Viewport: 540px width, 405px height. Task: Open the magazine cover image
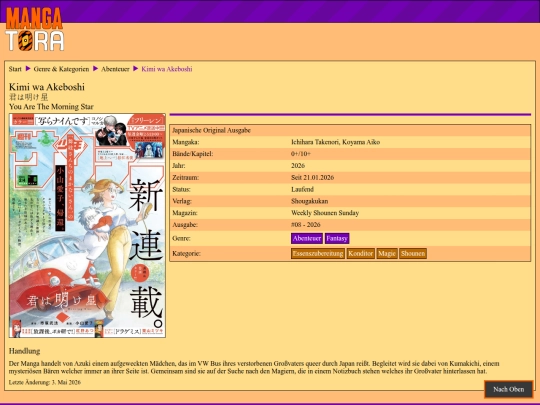click(87, 226)
